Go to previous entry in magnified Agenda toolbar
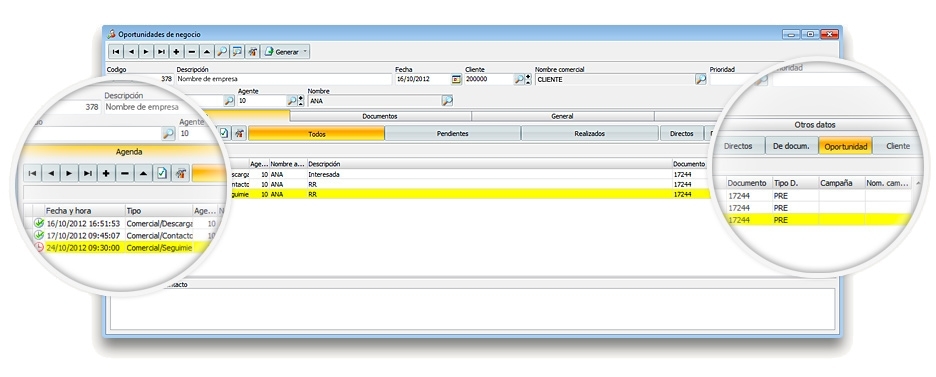936x377 pixels. pos(51,174)
